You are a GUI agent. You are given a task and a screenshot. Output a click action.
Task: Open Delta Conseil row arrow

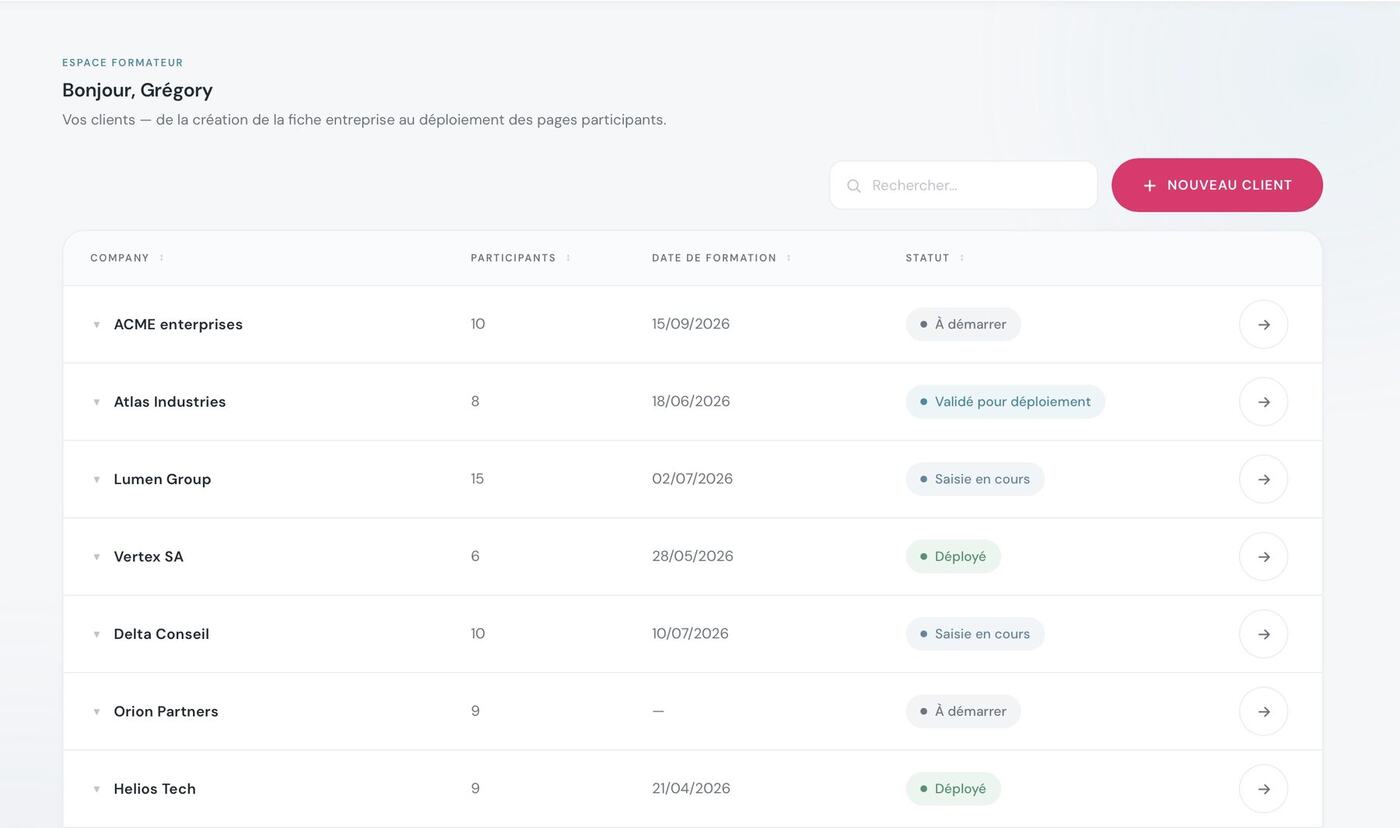1263,634
